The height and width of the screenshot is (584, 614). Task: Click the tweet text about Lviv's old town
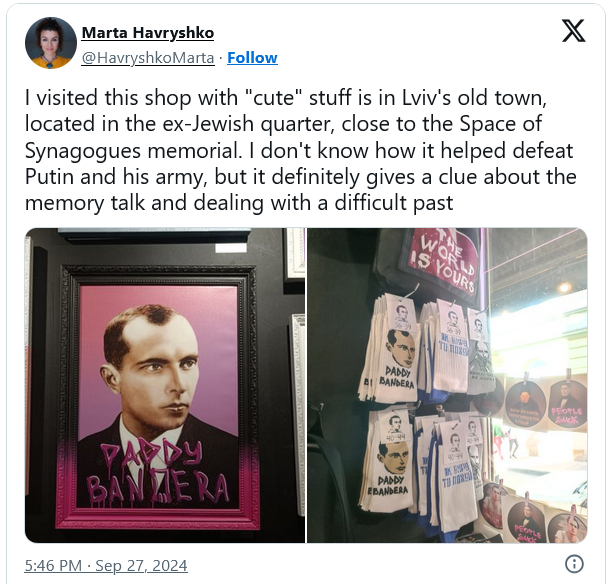tap(301, 150)
